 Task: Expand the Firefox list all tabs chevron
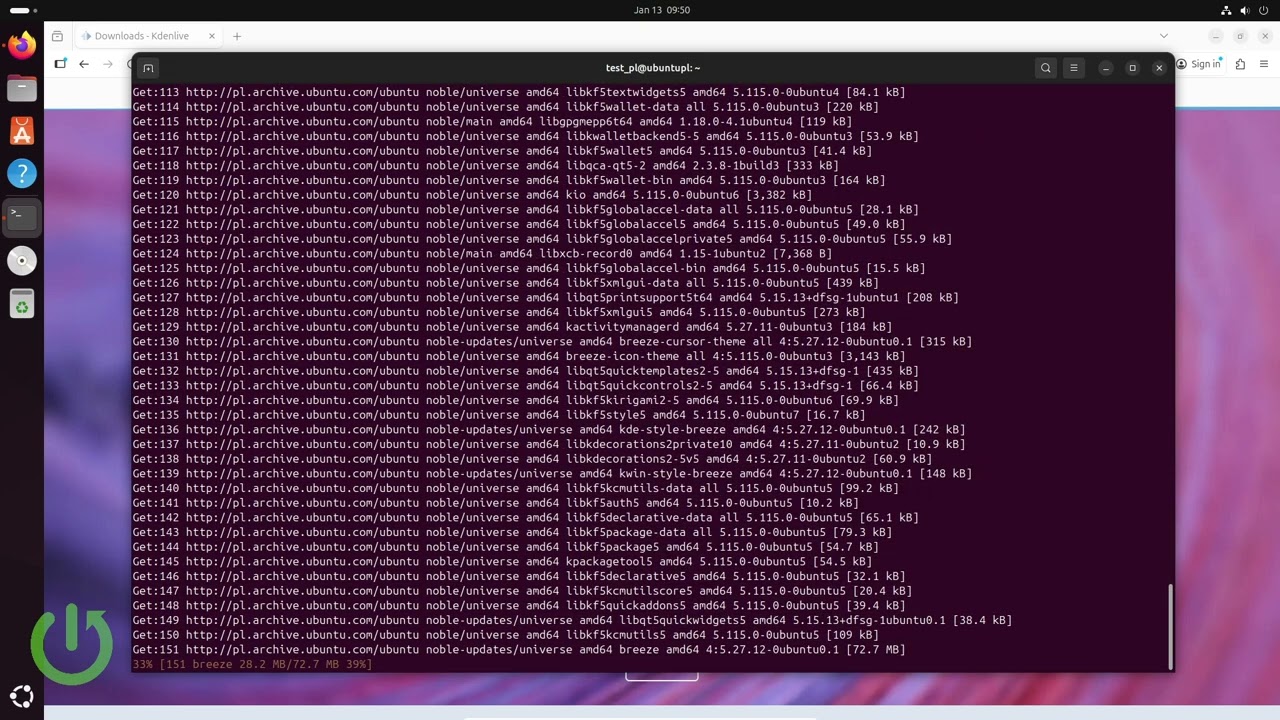[x=1164, y=36]
